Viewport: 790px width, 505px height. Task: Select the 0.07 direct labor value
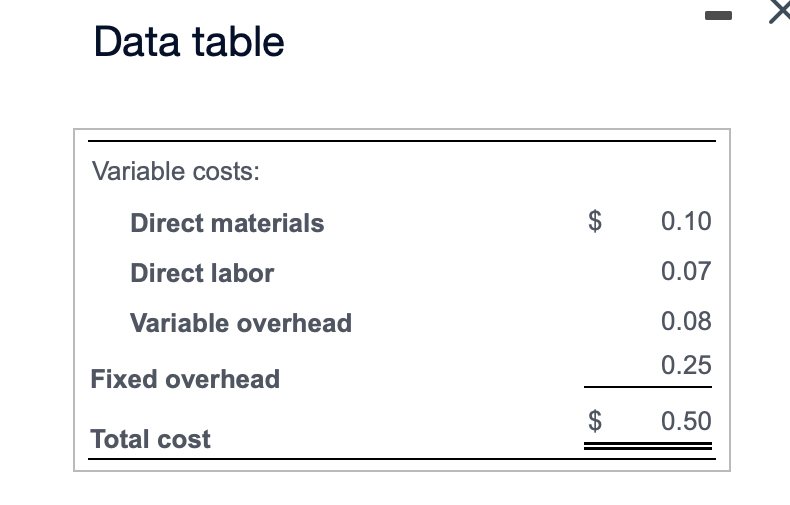686,271
